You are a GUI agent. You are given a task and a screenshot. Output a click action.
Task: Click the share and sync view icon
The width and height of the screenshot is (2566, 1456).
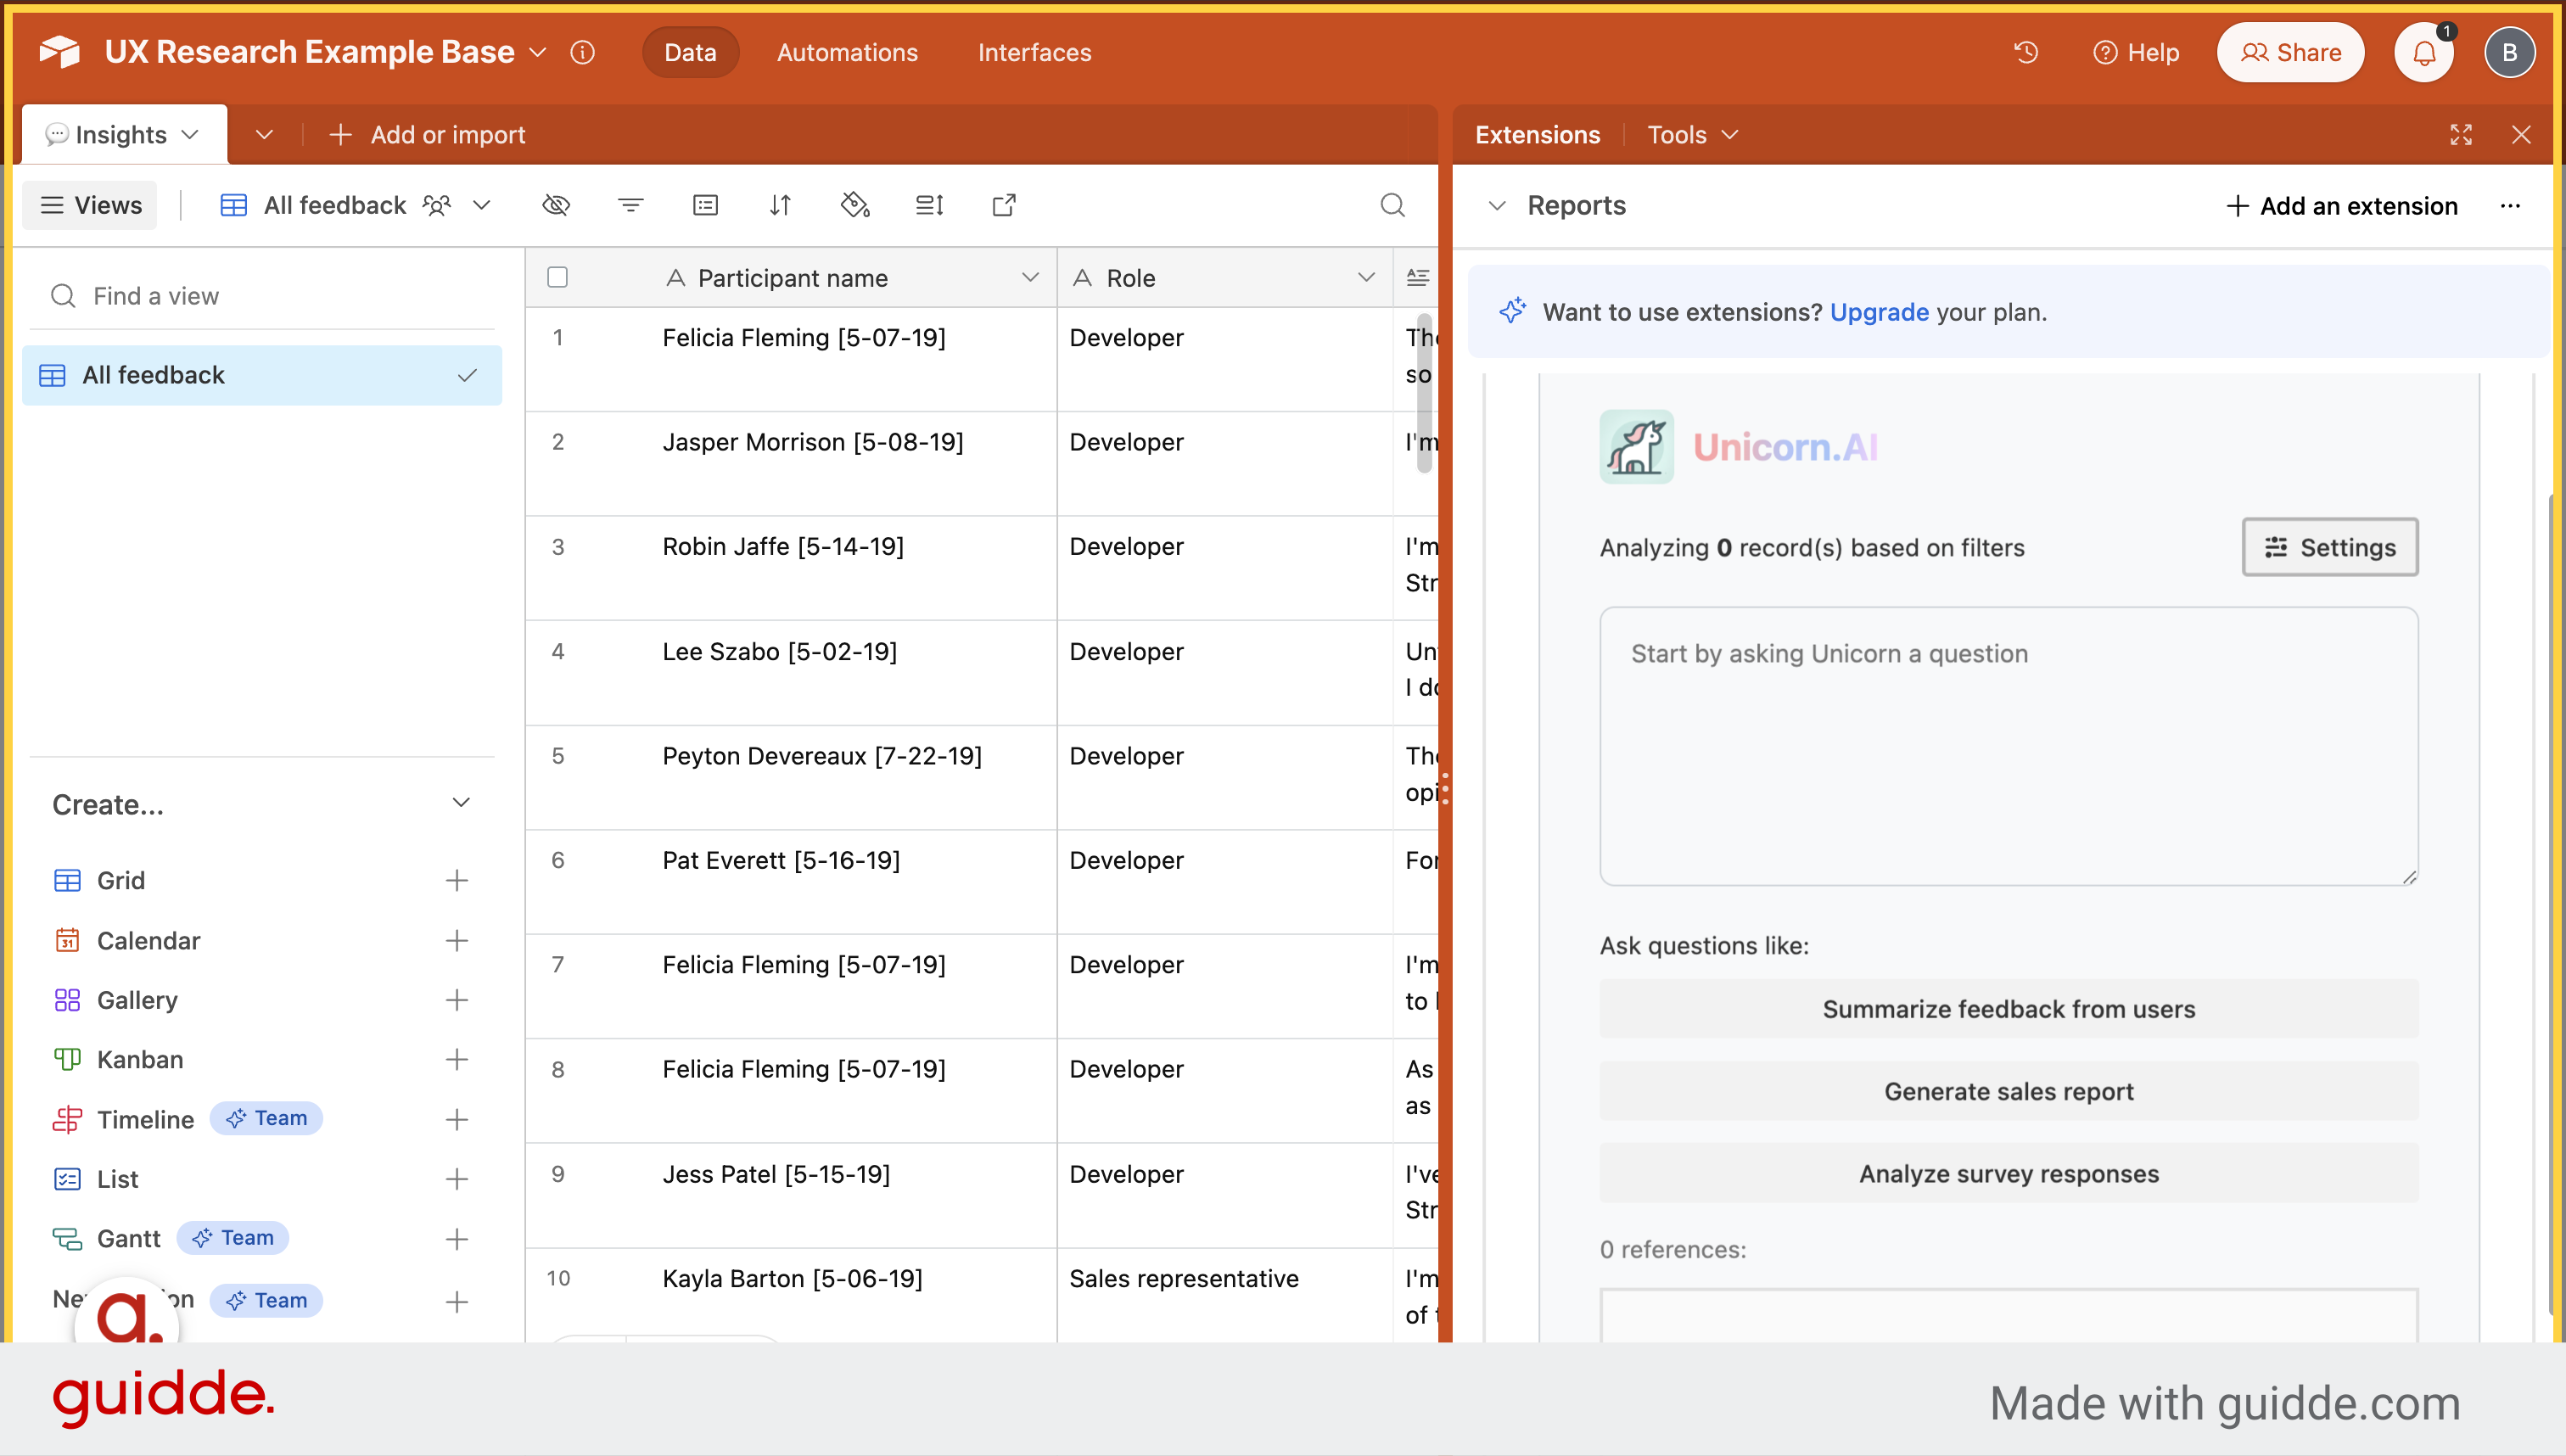pos(1004,205)
